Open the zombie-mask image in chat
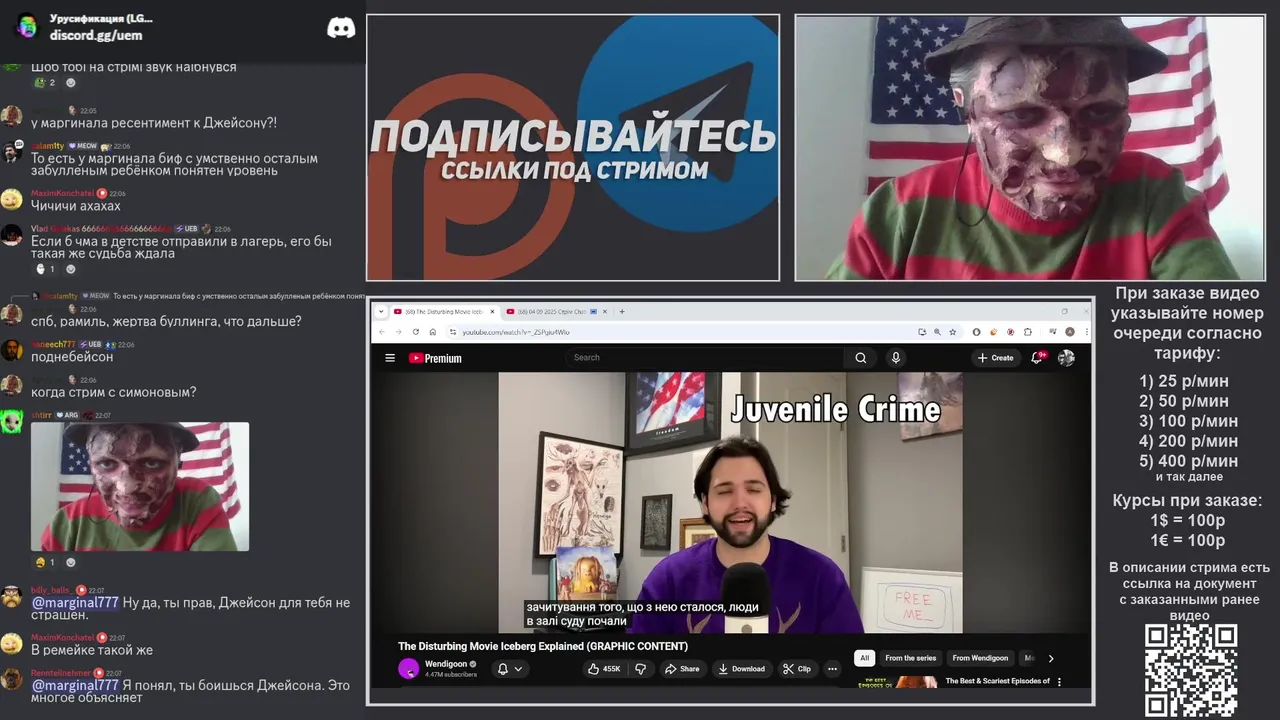 click(140, 486)
